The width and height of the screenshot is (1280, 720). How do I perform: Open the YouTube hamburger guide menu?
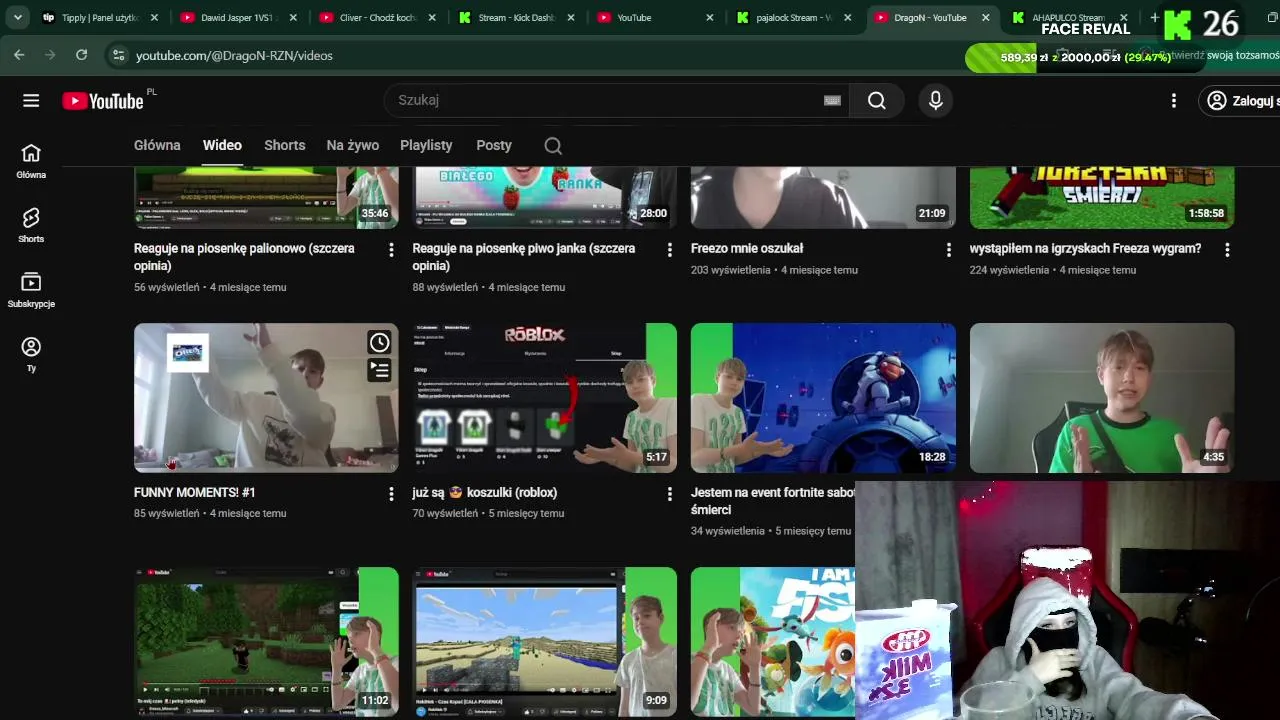pyautogui.click(x=31, y=100)
